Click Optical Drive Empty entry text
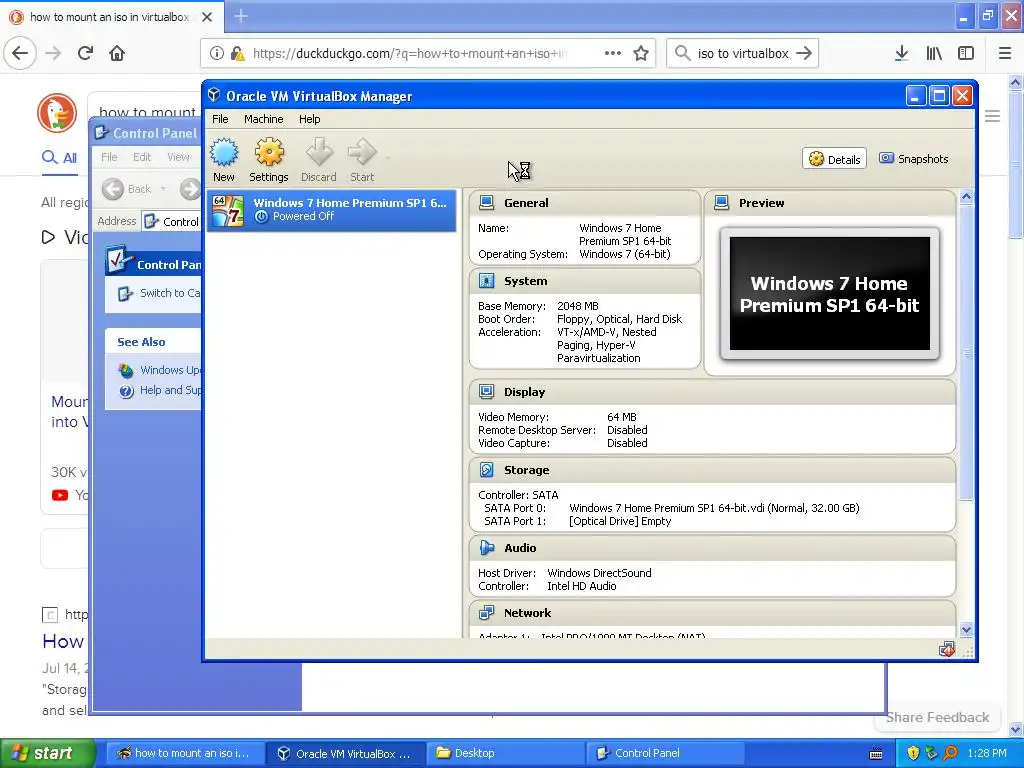Viewport: 1024px width, 768px height. tap(620, 521)
